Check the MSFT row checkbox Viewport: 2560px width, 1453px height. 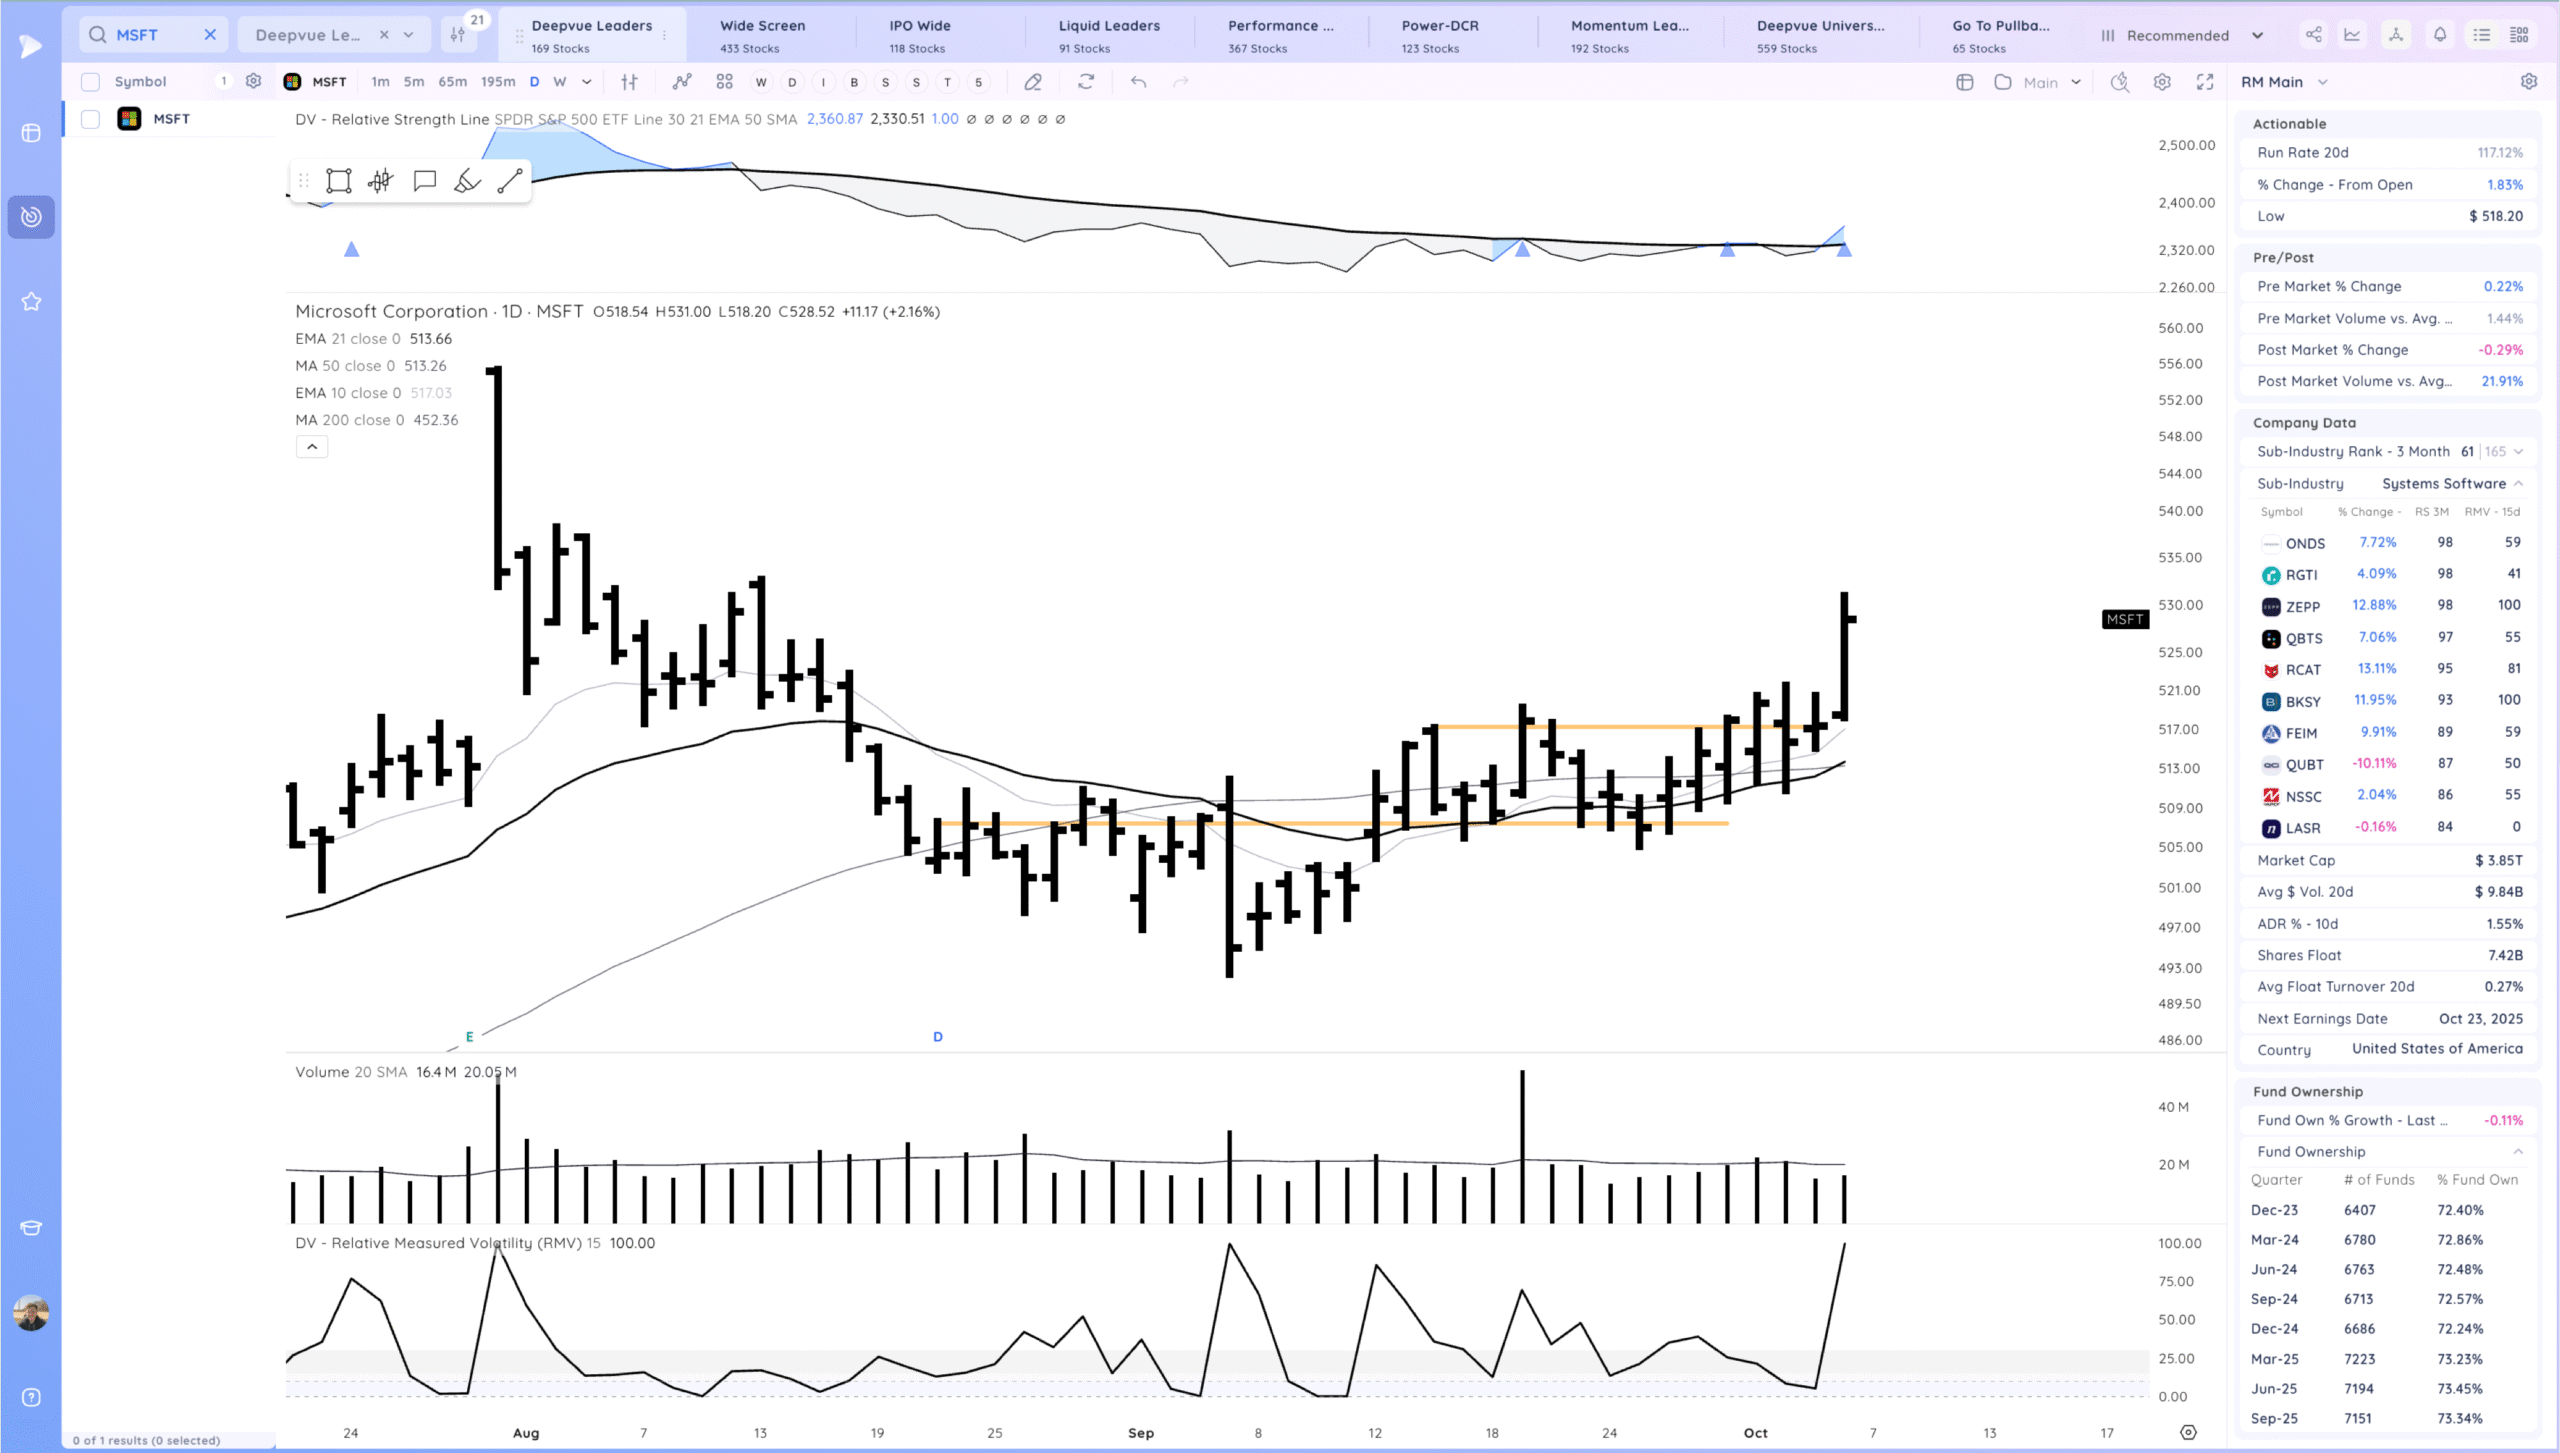tap(91, 119)
